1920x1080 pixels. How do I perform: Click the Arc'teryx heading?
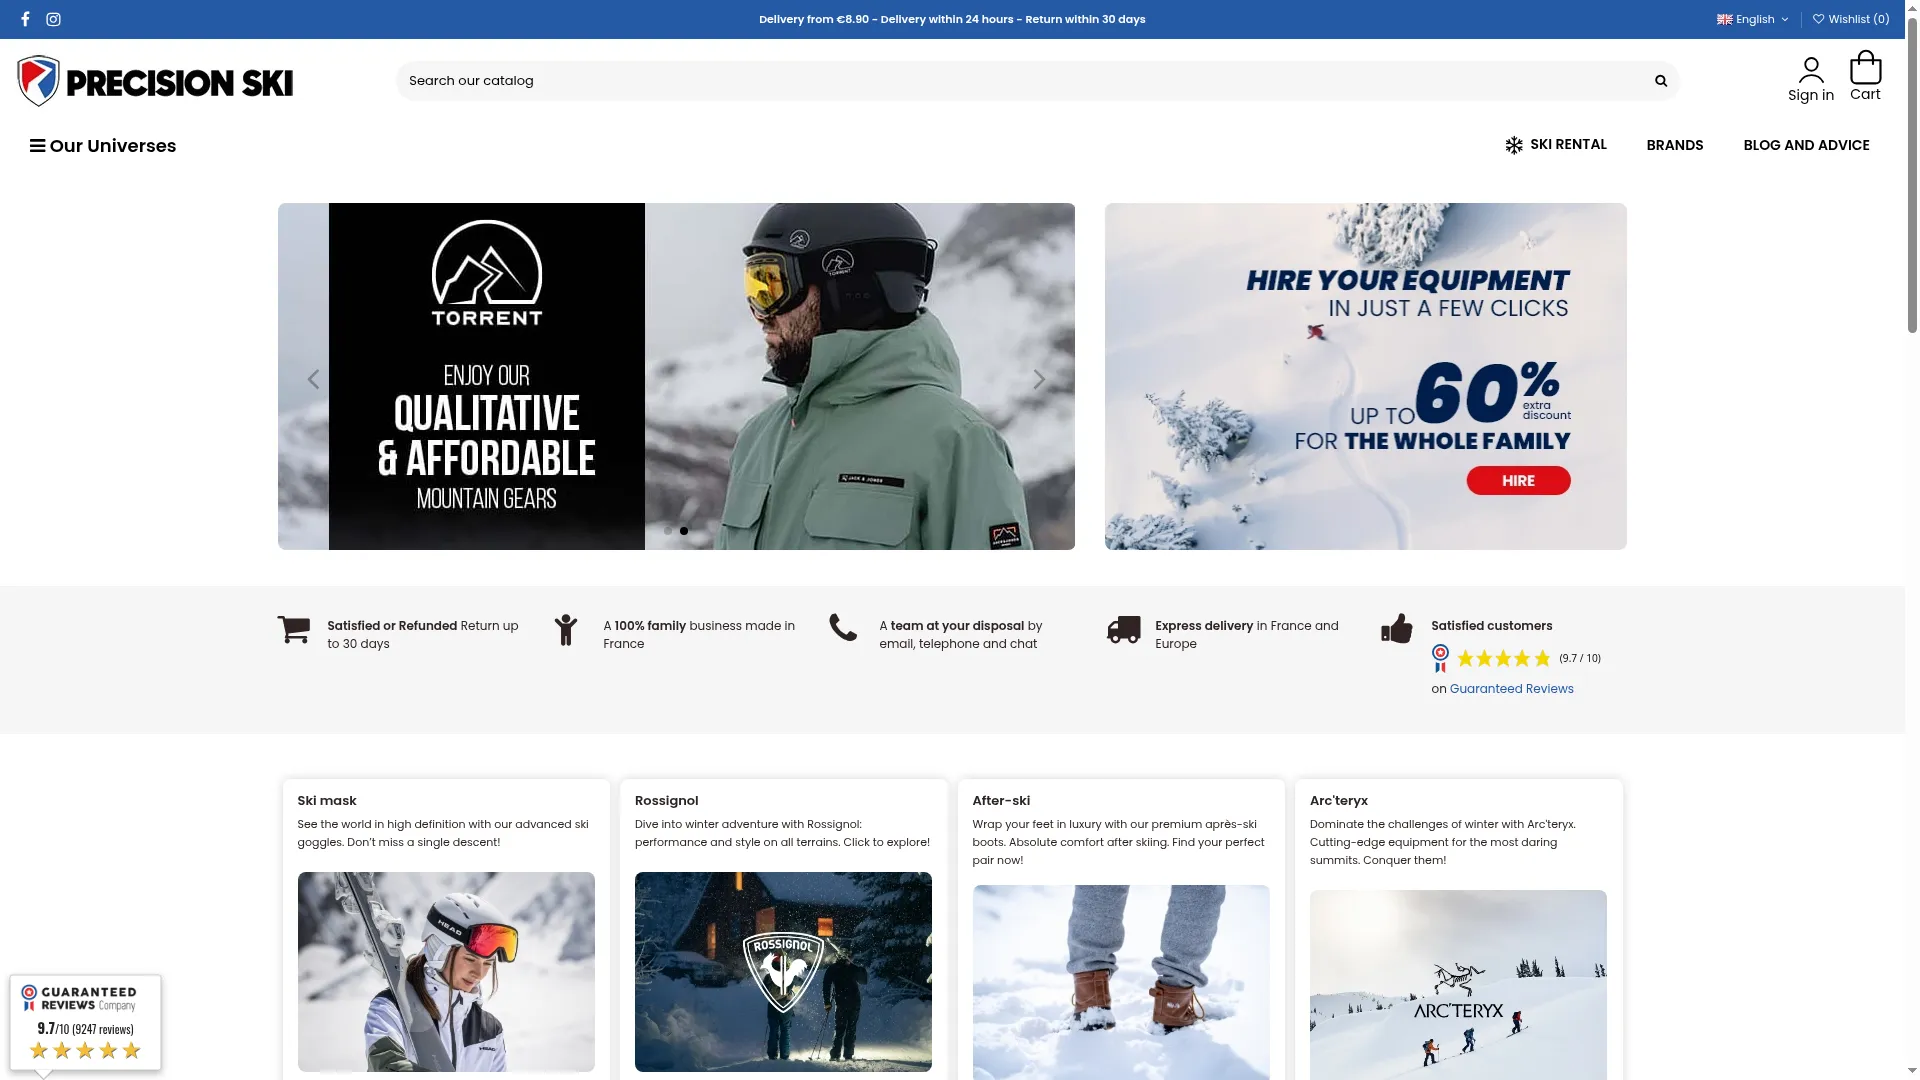[x=1339, y=801]
